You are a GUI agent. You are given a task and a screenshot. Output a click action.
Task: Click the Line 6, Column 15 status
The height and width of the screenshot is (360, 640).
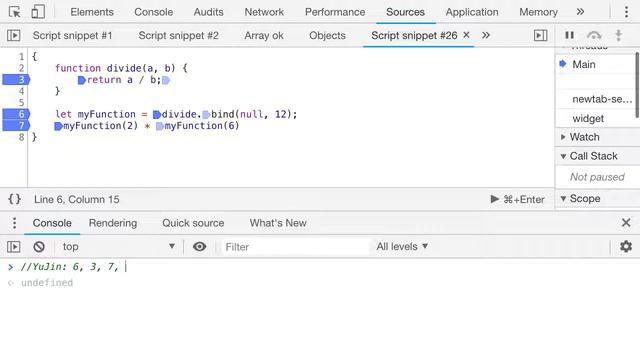[x=77, y=199]
